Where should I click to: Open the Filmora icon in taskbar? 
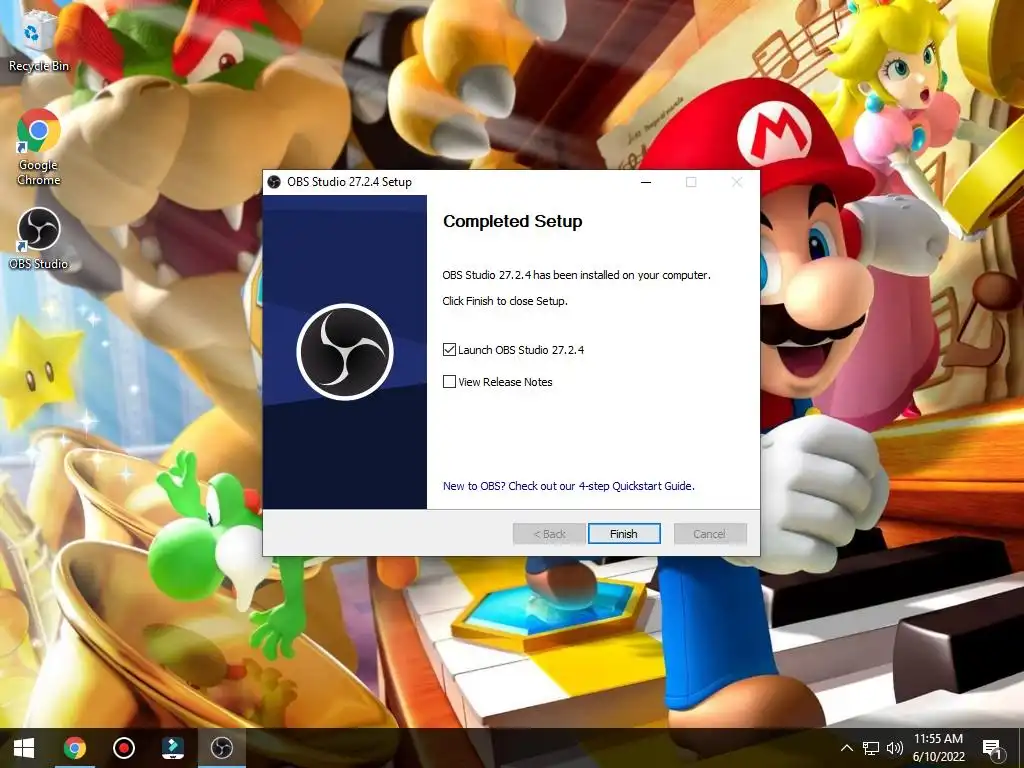point(172,748)
